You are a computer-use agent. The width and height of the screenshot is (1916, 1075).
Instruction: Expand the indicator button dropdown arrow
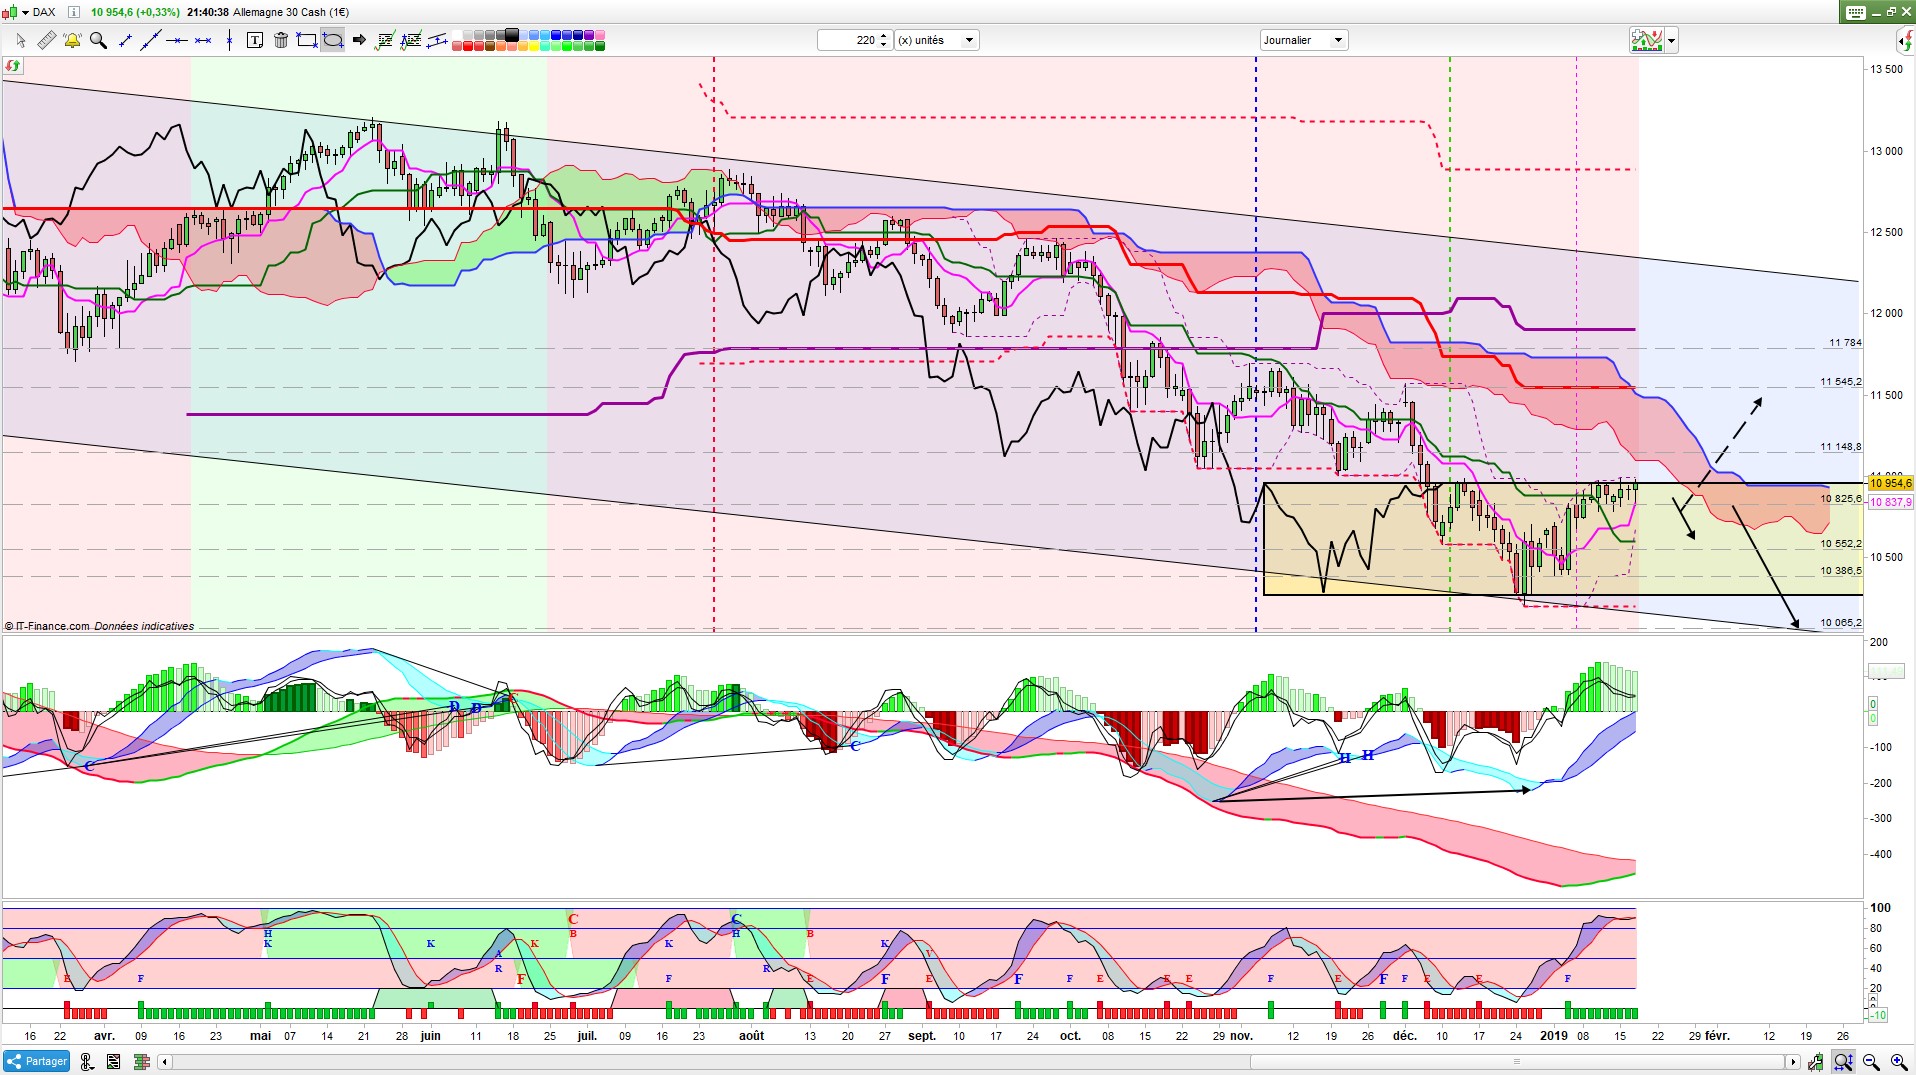coord(1671,41)
